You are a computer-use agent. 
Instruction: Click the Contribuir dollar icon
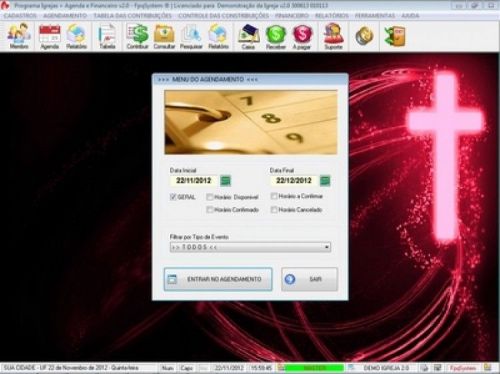pos(137,36)
